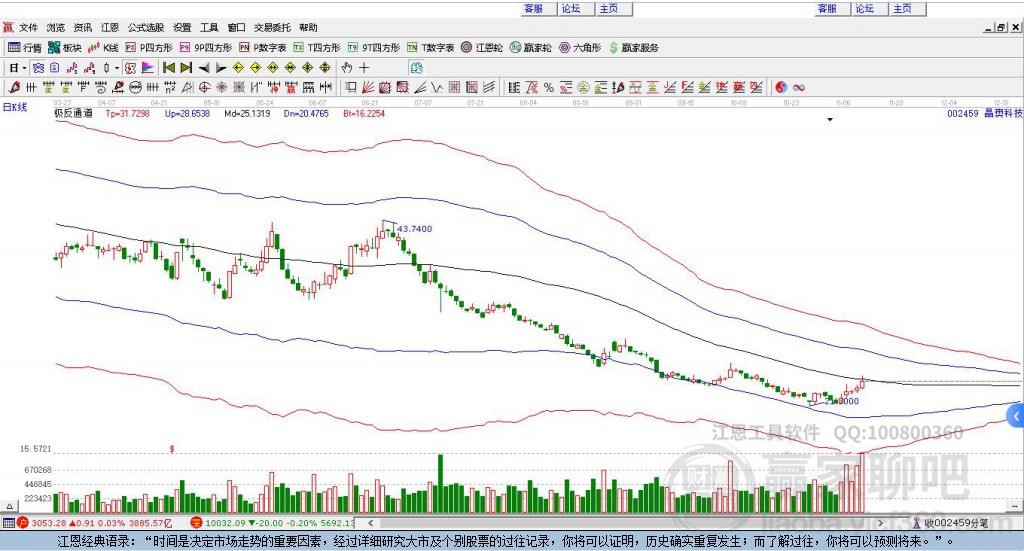Click first yellow diamond left-arrow icon
The image size is (1024, 551).
238,68
